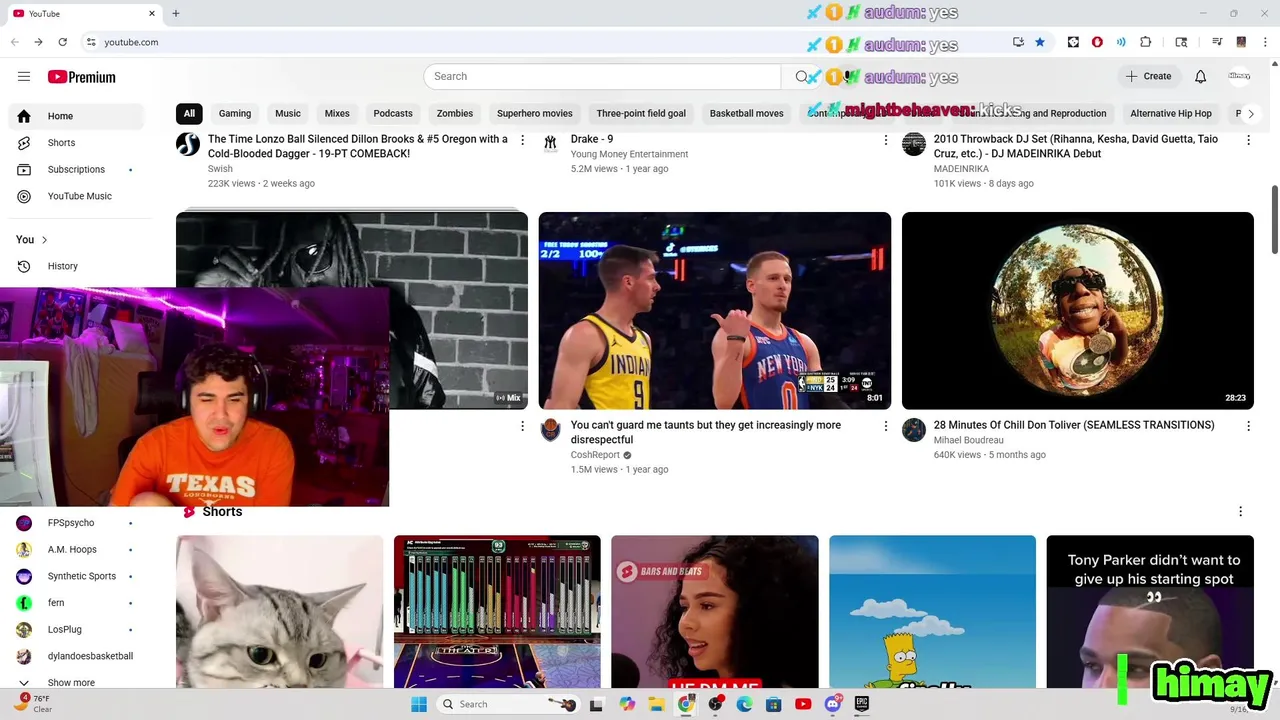Select the Superhero movies chip
The image size is (1280, 720).
coord(535,113)
